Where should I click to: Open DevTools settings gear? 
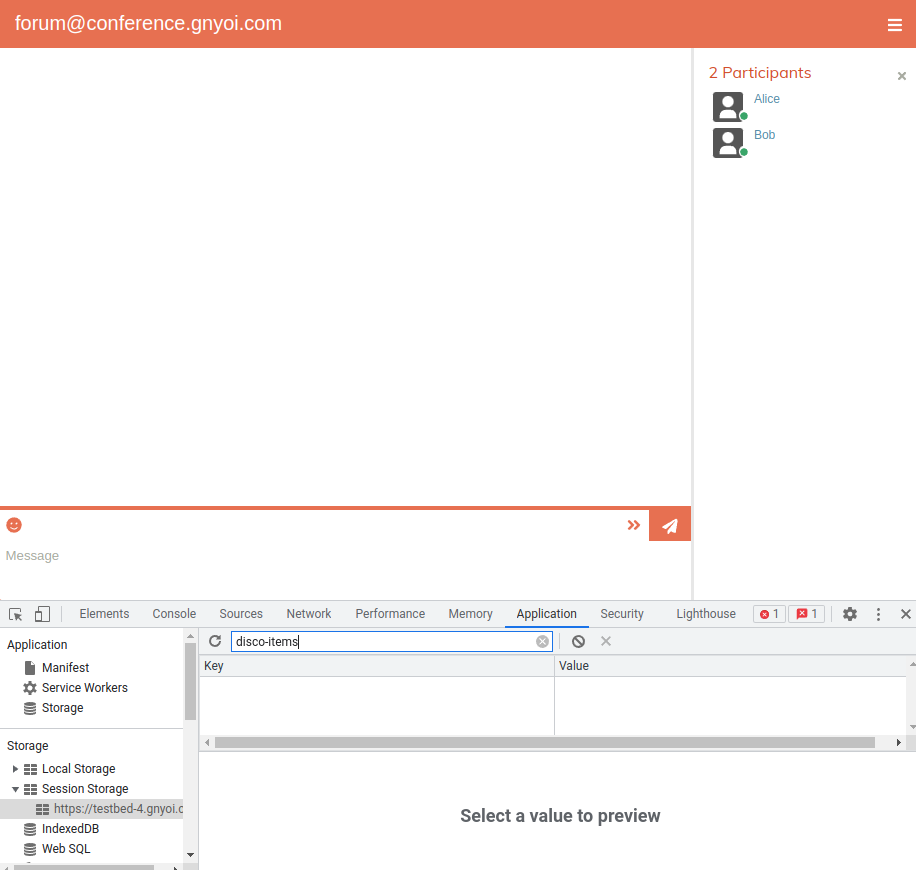click(x=849, y=614)
